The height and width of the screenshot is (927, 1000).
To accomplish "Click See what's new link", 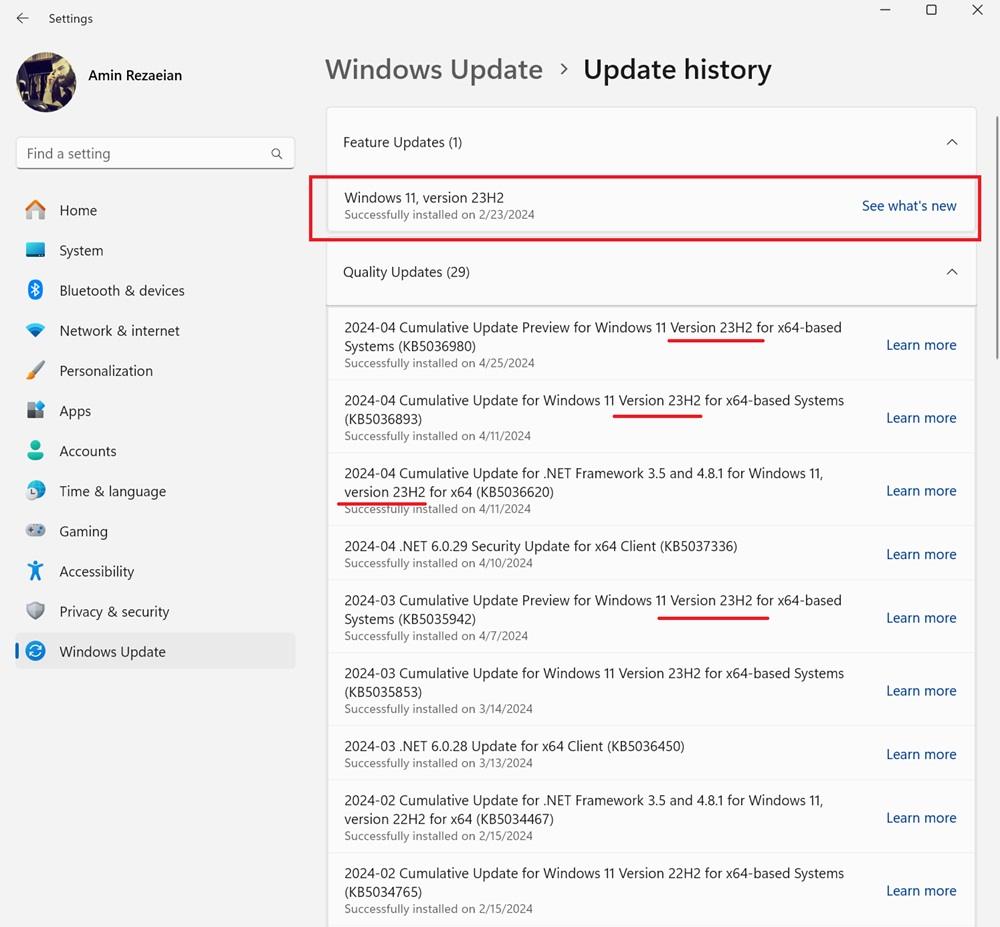I will 908,206.
